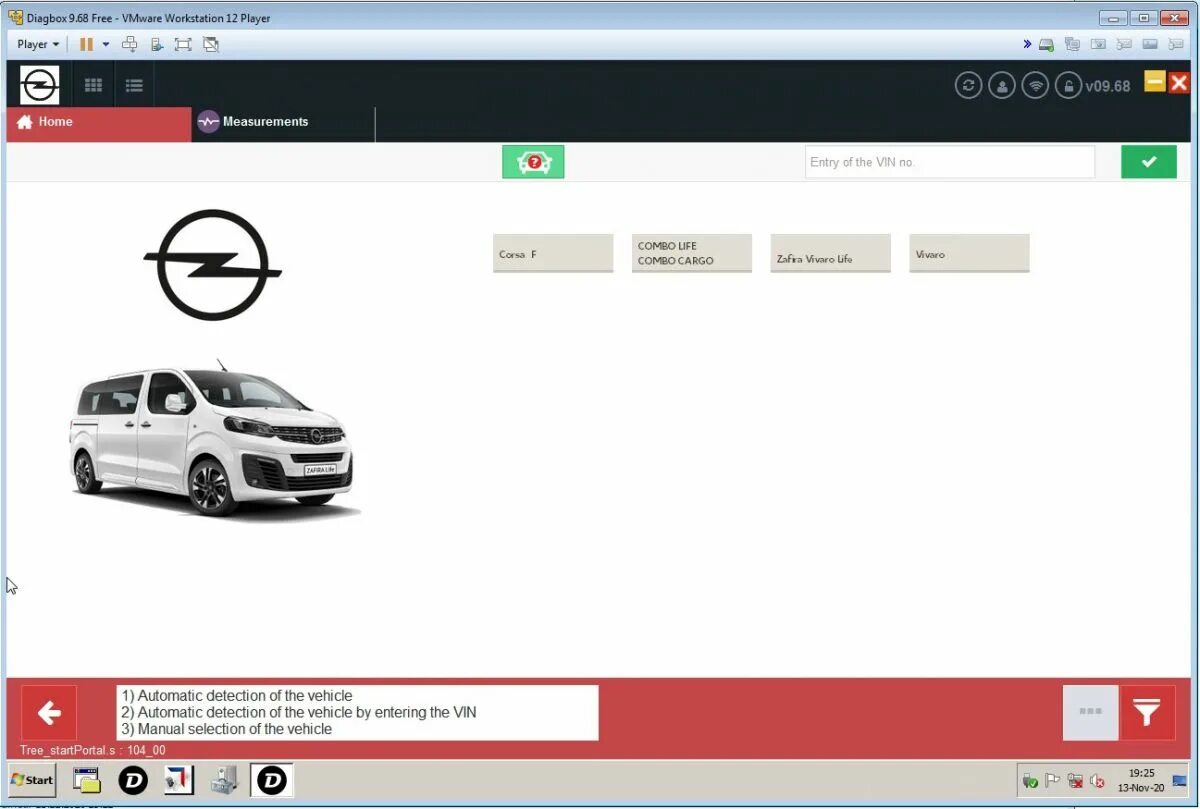Close Diagbox with red X button
The image size is (1200, 809).
point(1178,82)
